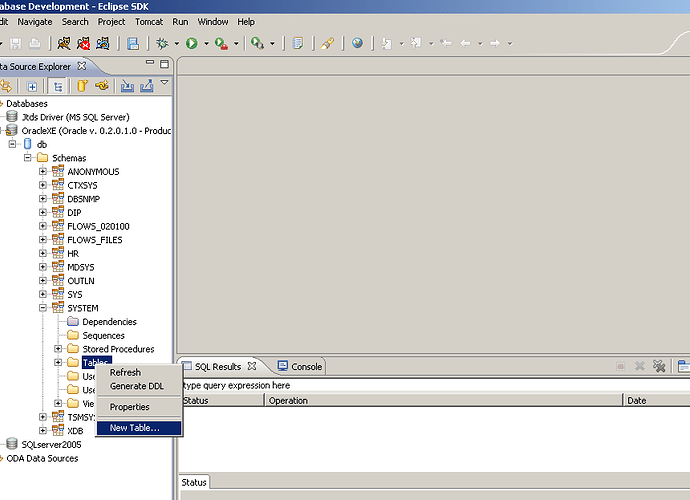The image size is (690, 500).
Task: Collapse the db database node
Action: 12,143
